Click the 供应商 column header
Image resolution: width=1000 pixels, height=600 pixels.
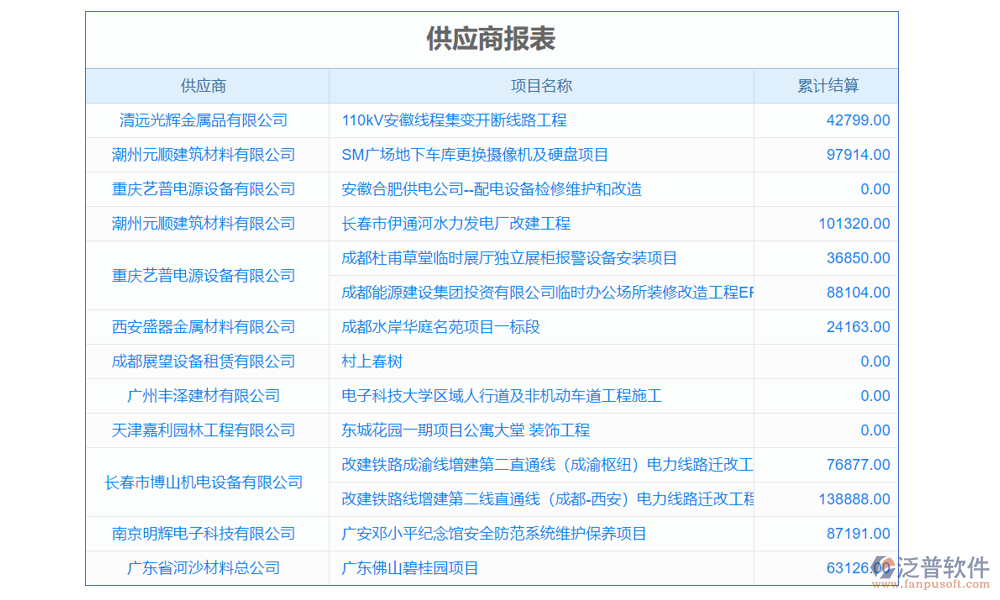pos(203,86)
